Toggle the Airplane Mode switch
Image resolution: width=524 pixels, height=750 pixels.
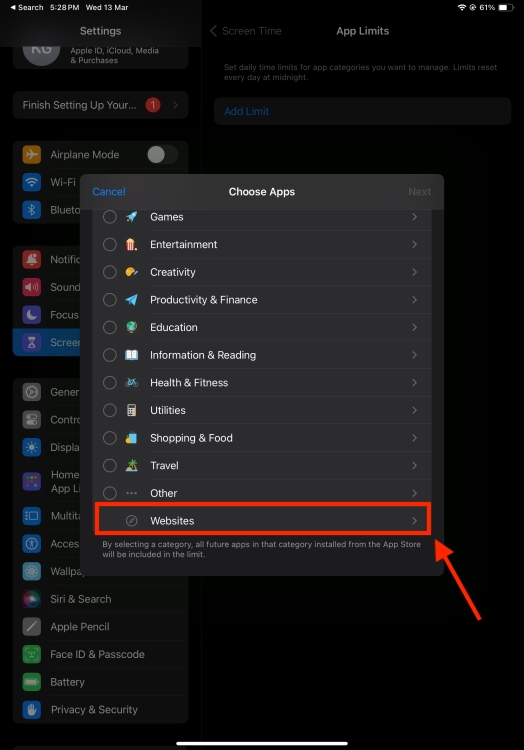point(163,154)
